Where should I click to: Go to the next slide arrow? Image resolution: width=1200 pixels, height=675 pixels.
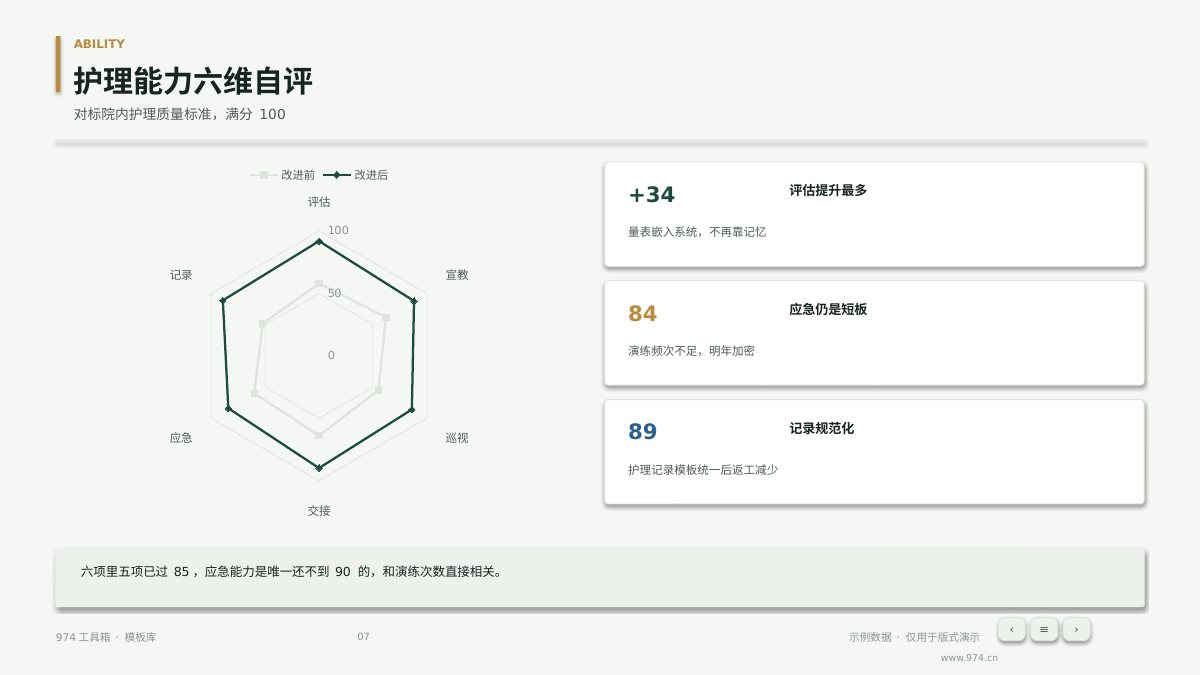1076,629
